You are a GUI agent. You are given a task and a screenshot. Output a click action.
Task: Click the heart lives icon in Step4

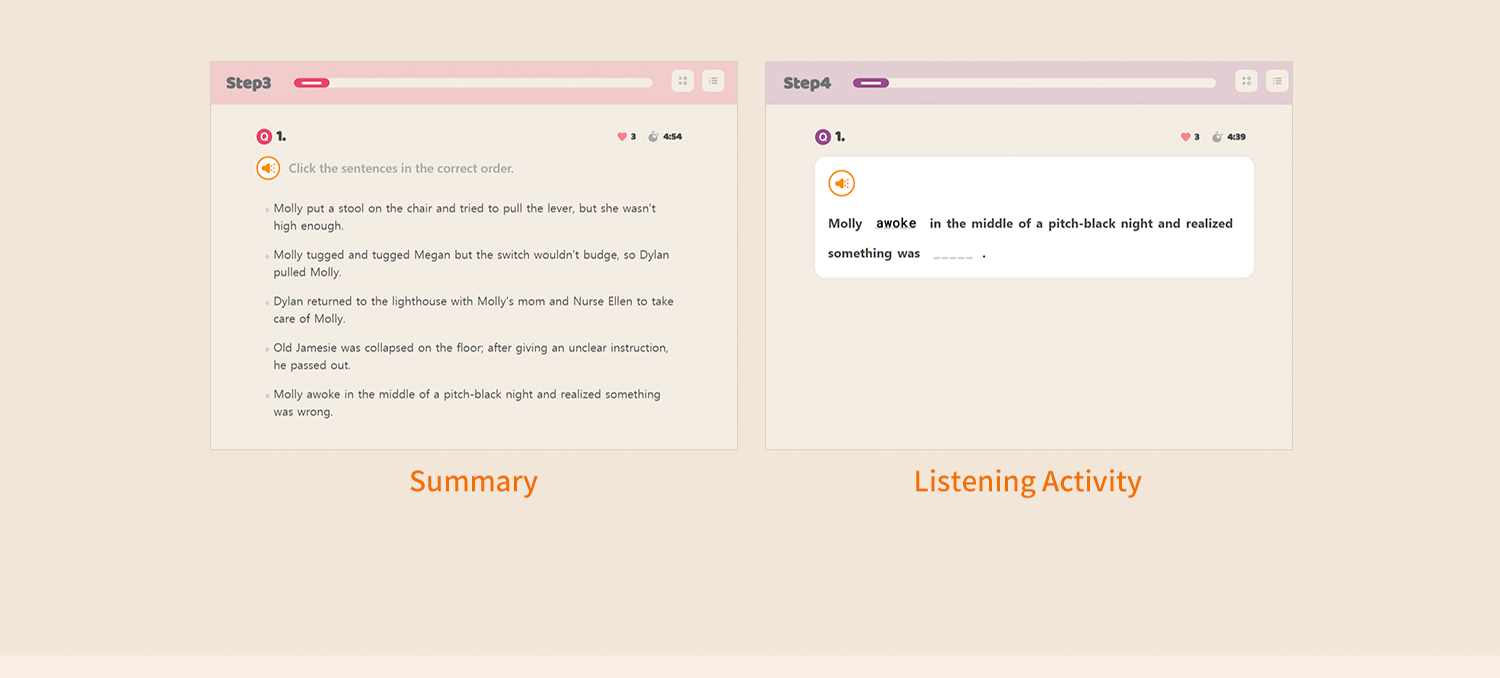click(x=1186, y=137)
